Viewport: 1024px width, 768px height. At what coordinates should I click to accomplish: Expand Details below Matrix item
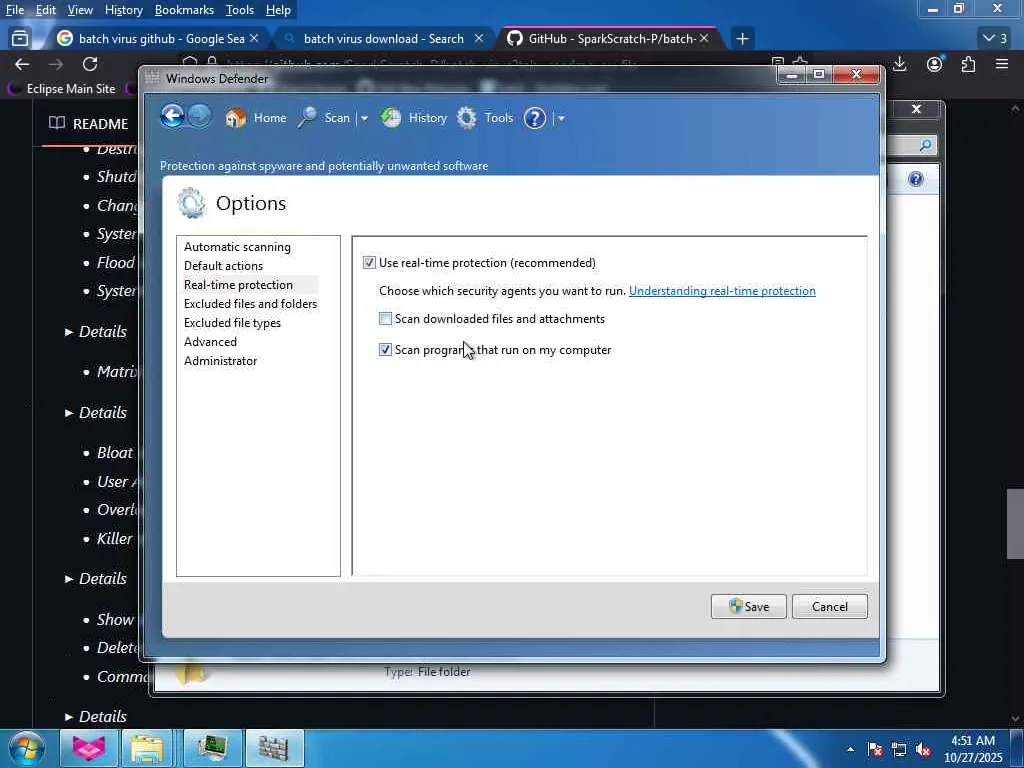(x=96, y=413)
